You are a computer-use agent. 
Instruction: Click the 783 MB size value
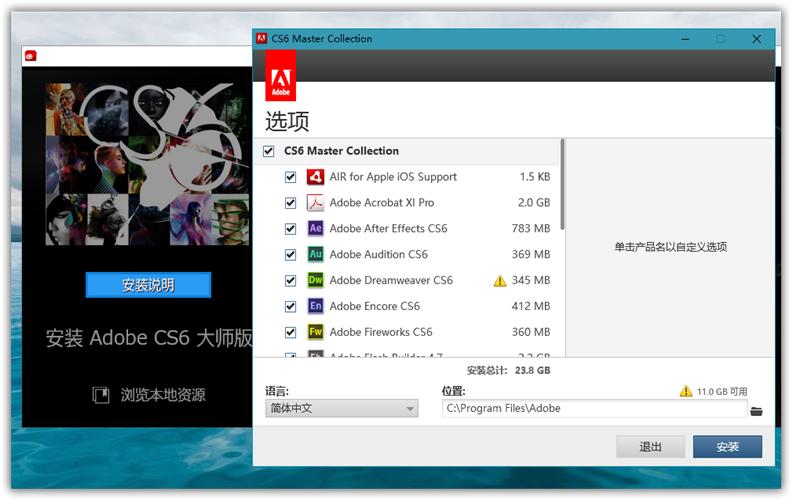(531, 228)
